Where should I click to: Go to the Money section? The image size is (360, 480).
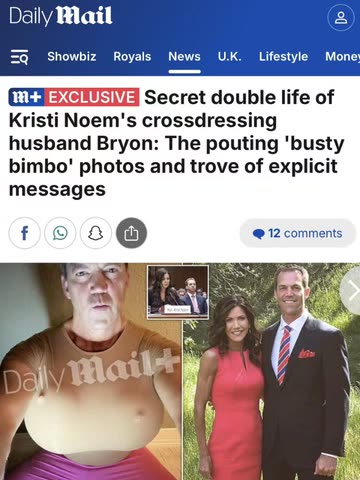click(x=343, y=56)
